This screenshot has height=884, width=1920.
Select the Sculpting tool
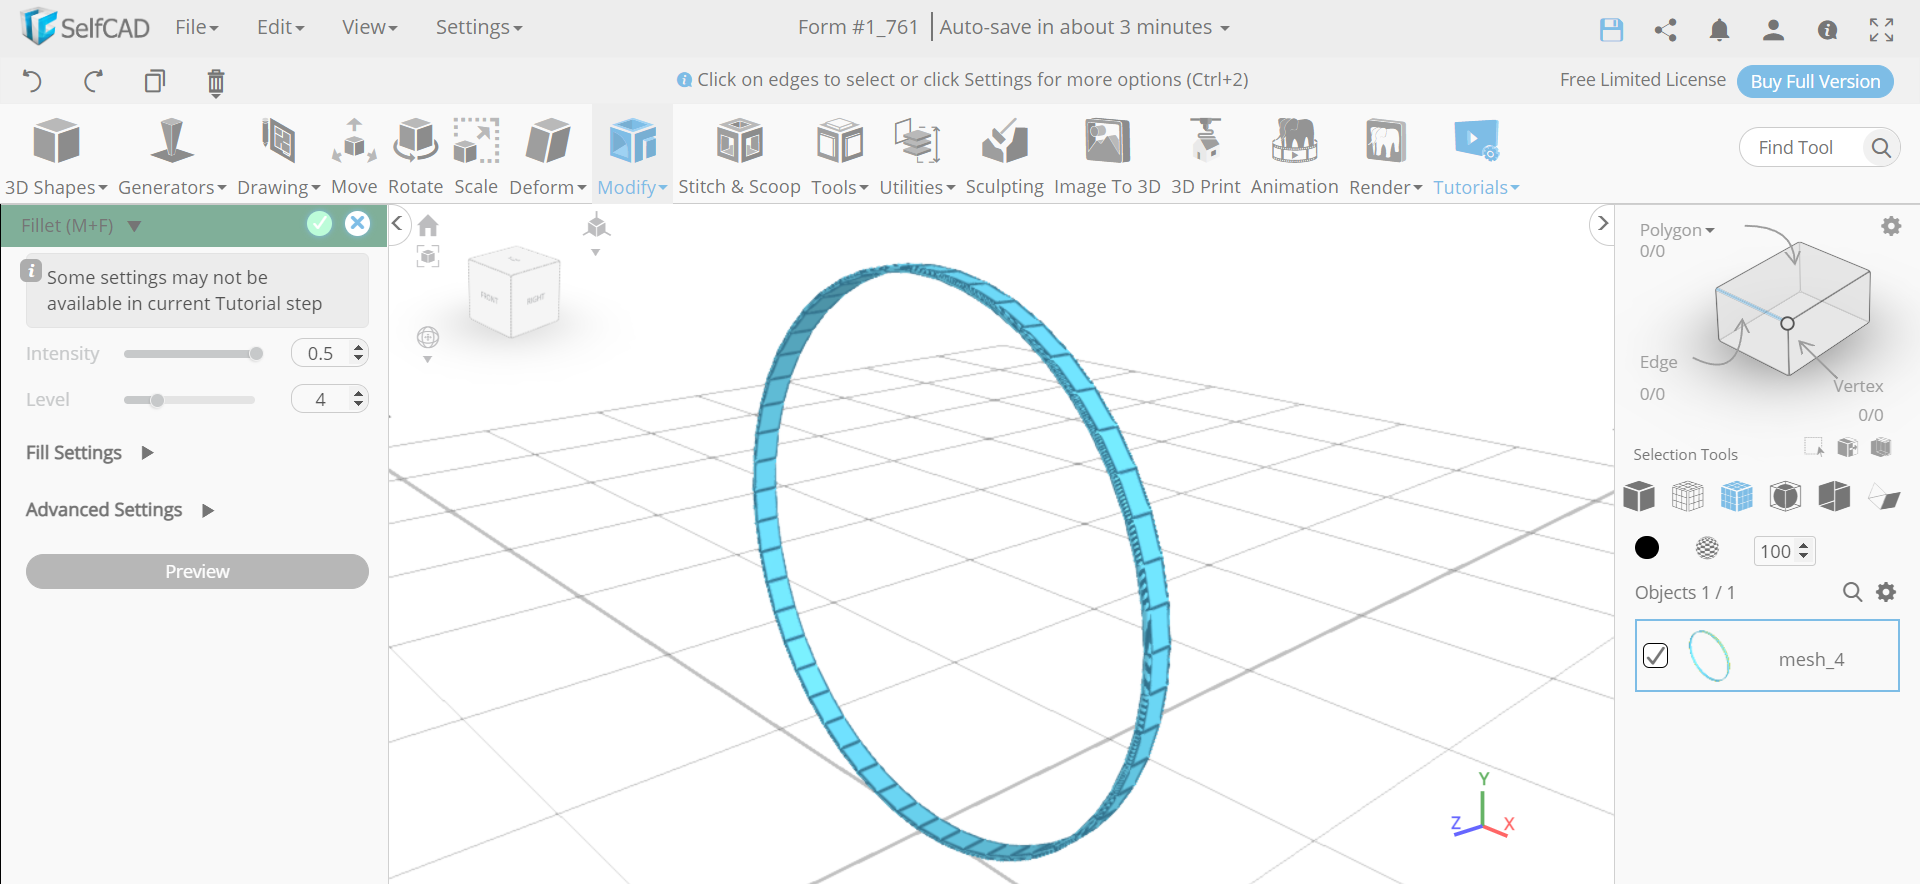(x=1004, y=156)
